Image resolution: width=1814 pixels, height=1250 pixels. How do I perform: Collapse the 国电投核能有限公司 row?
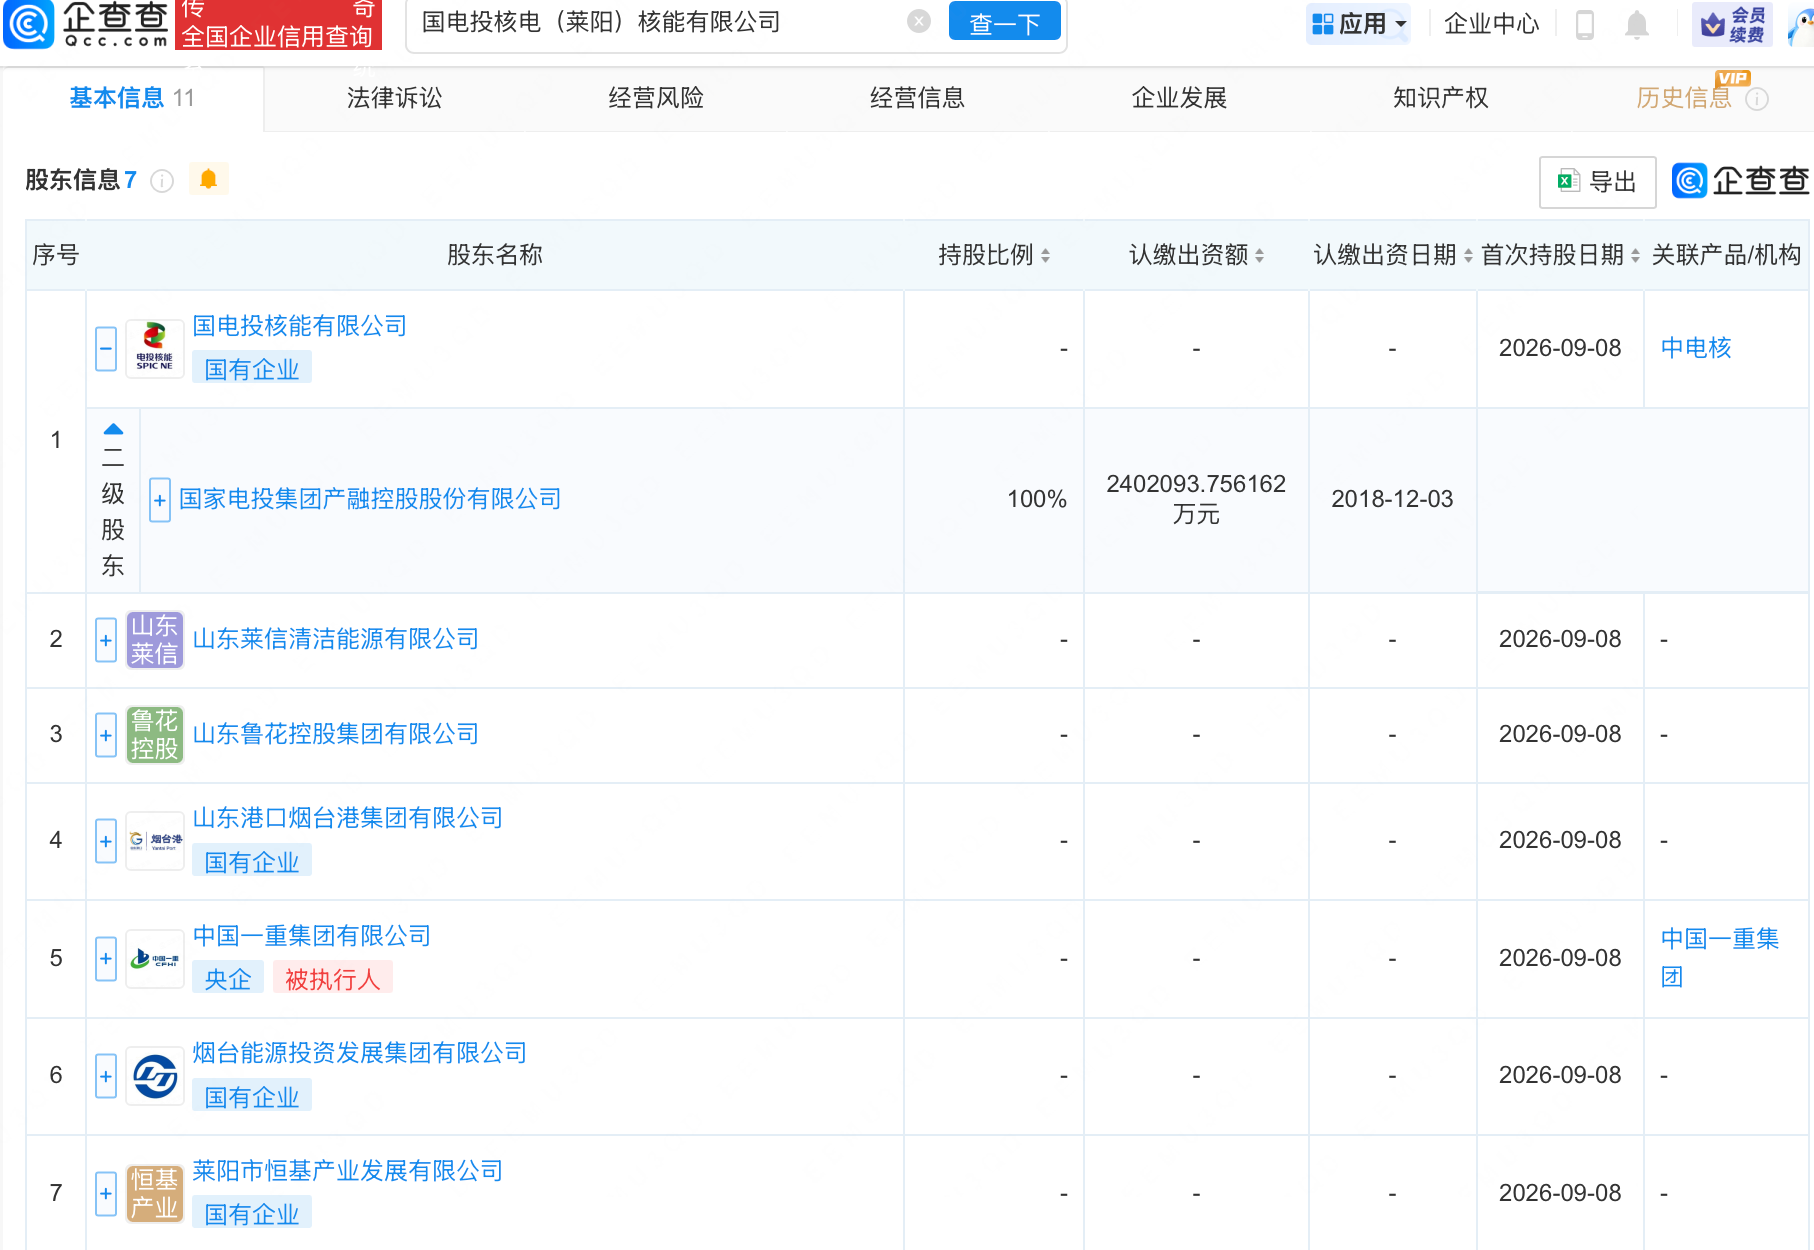(x=106, y=349)
